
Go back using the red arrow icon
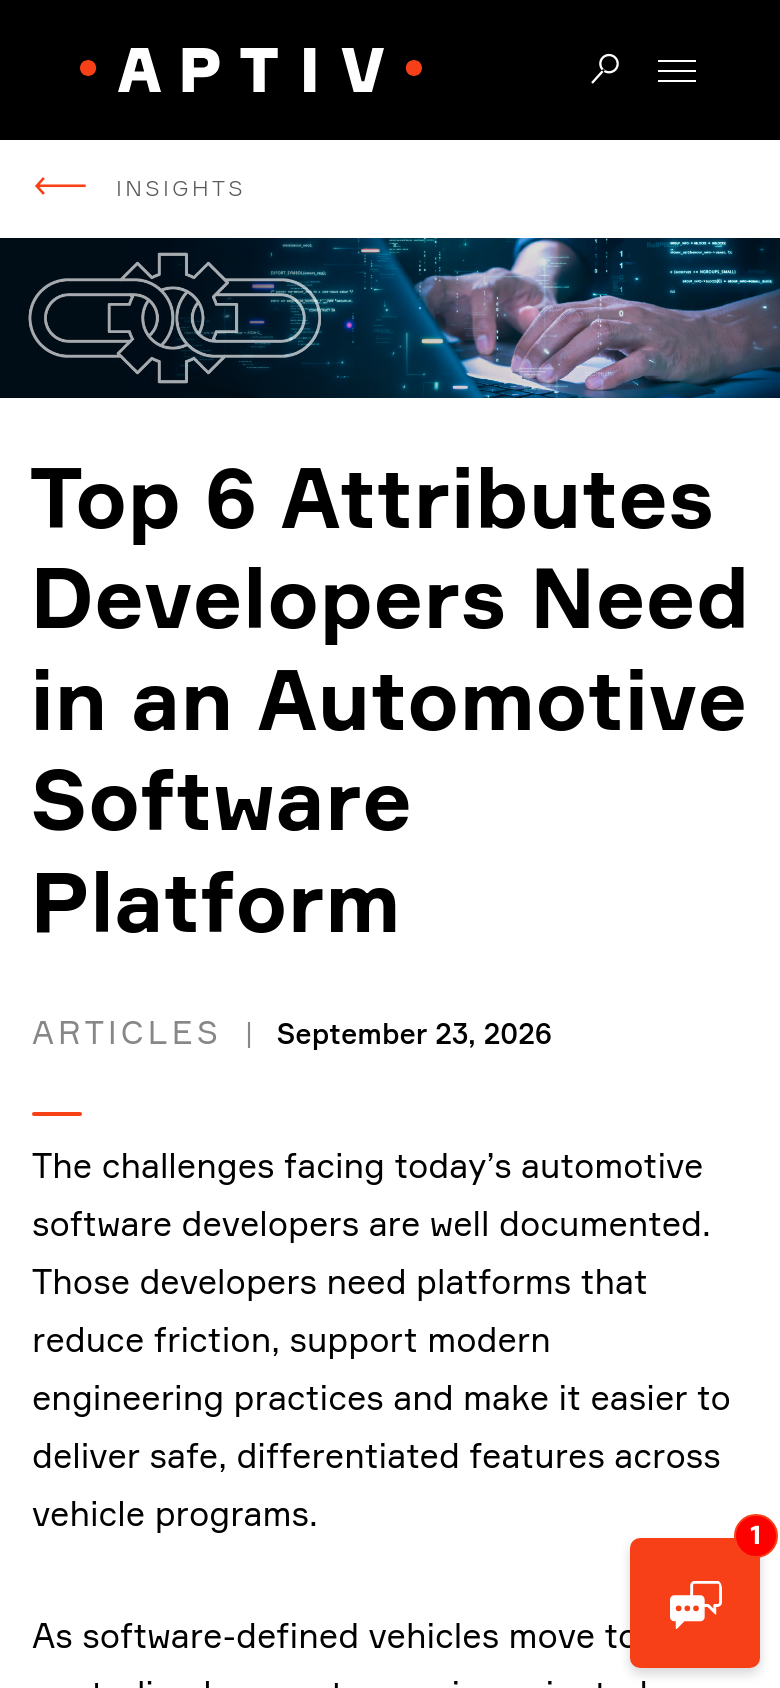coord(60,186)
